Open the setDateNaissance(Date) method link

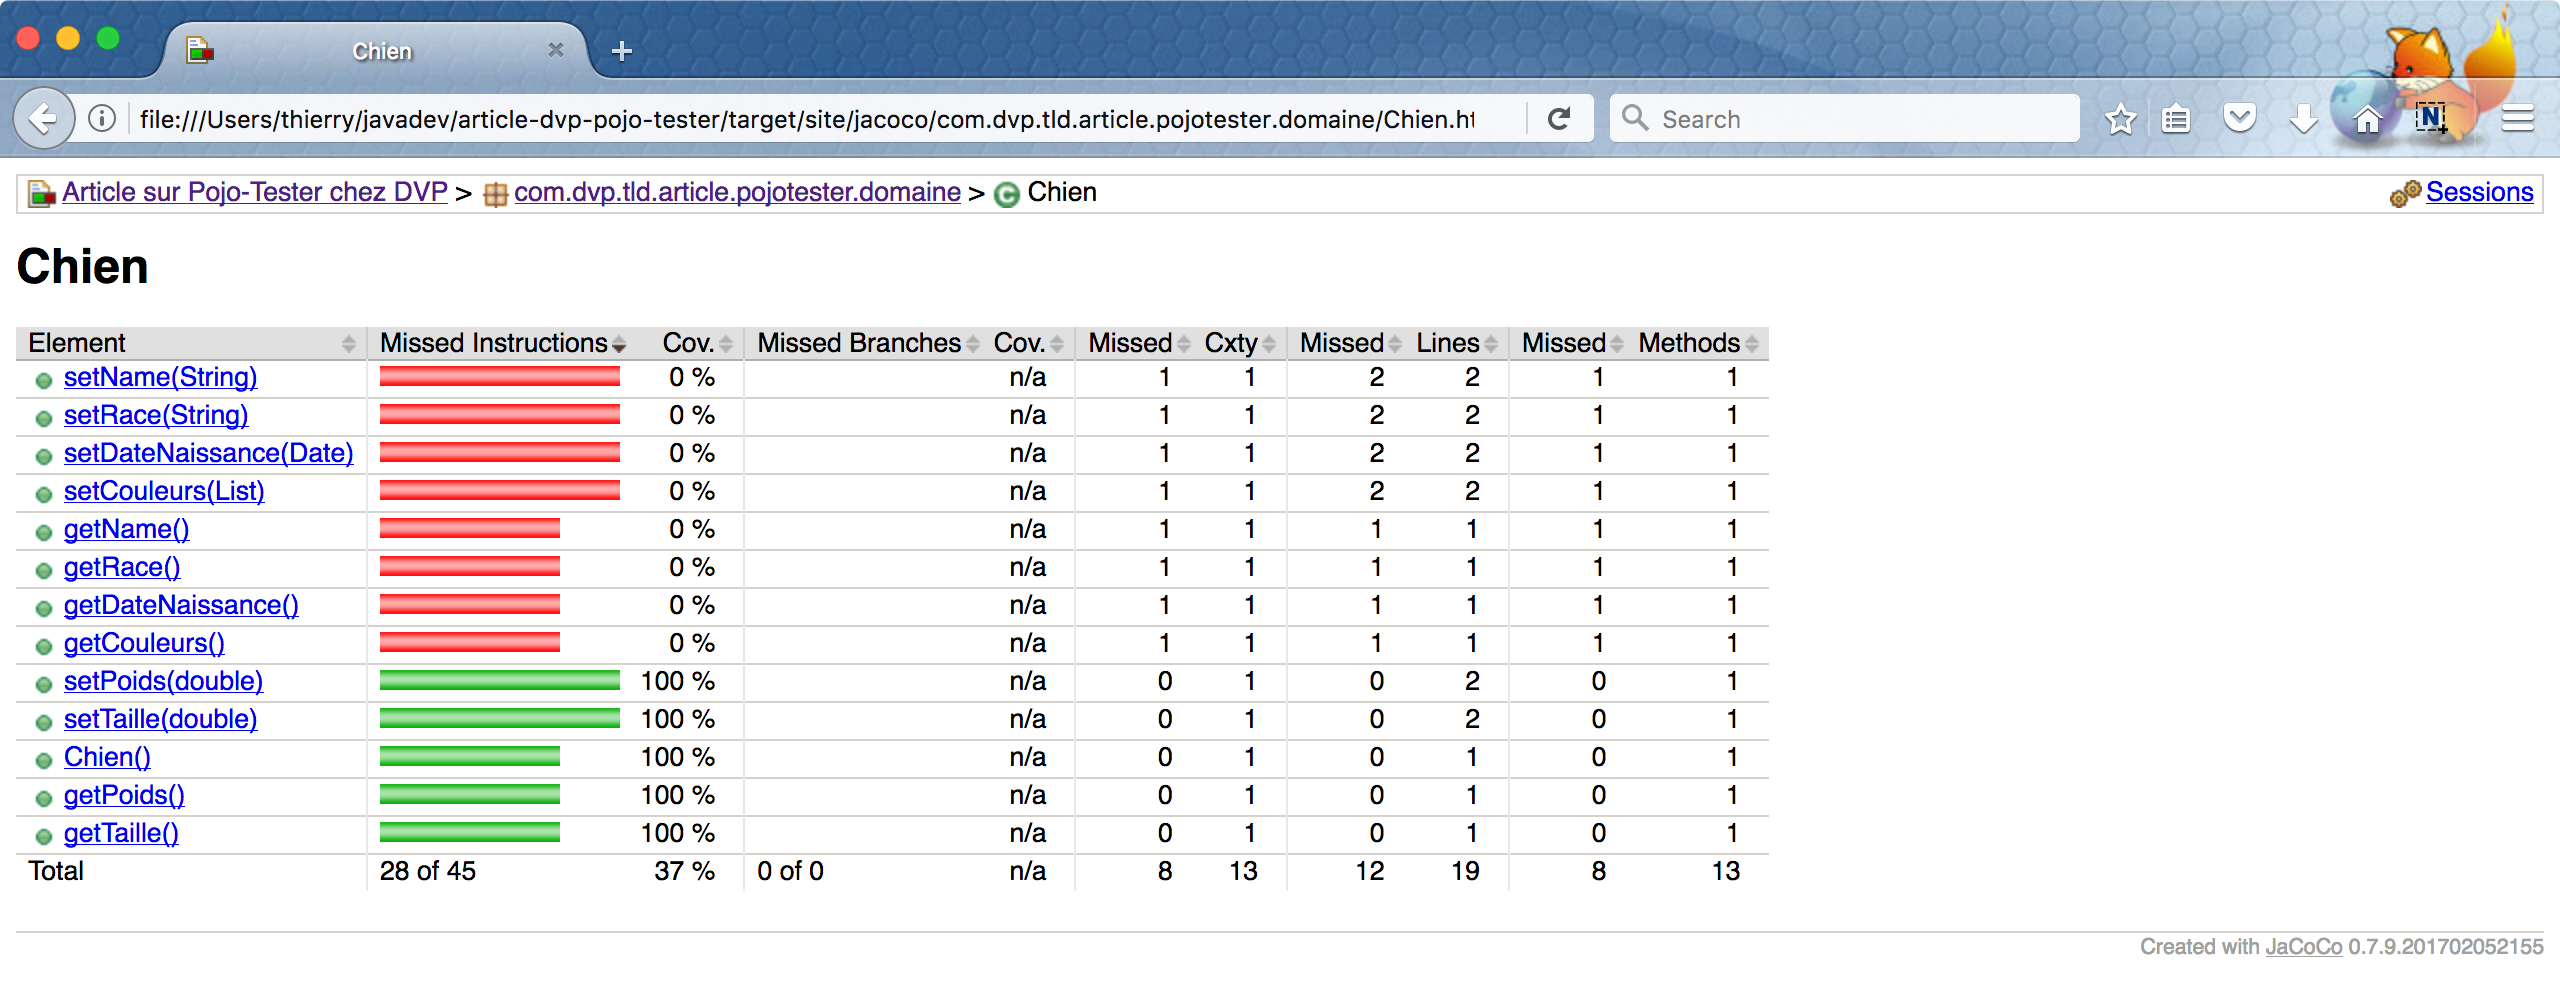(x=208, y=453)
